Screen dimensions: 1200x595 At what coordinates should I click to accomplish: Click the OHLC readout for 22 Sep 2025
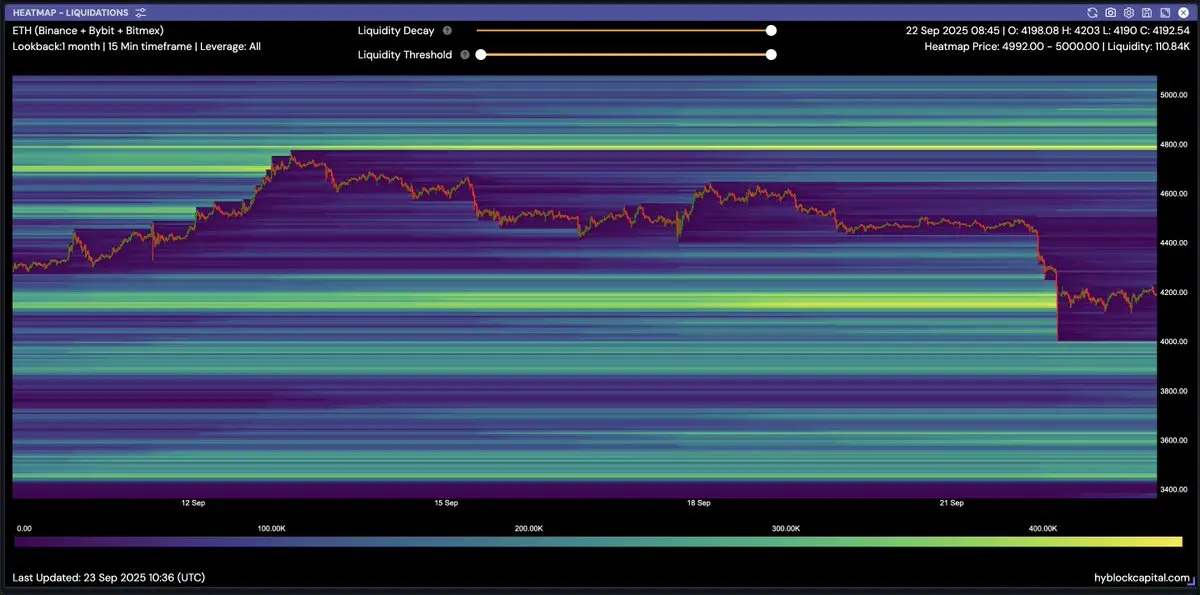tap(1046, 31)
